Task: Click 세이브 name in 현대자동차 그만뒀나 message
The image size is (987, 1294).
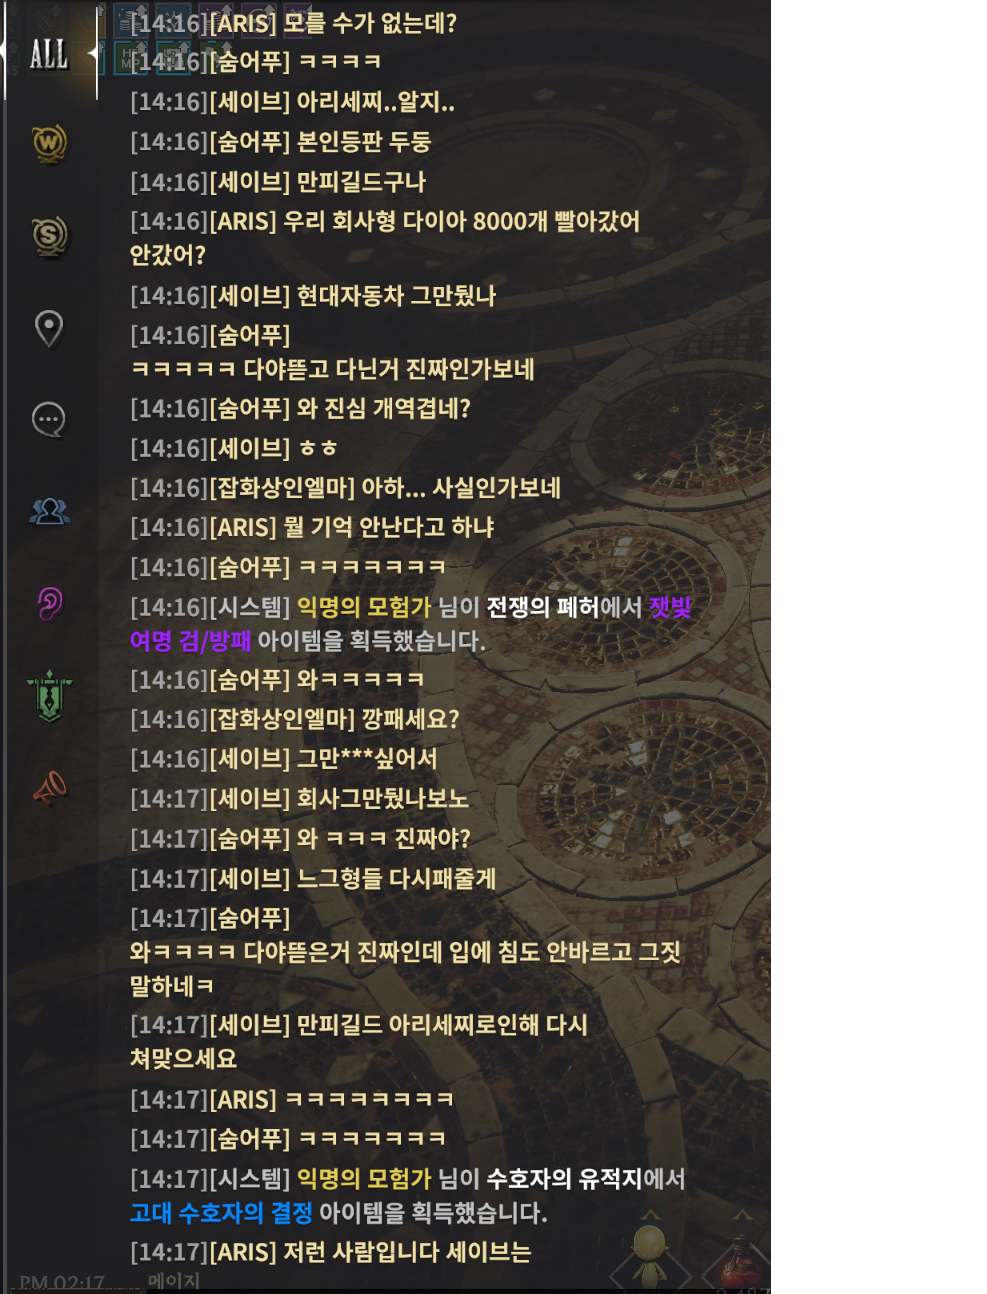Action: (x=249, y=296)
